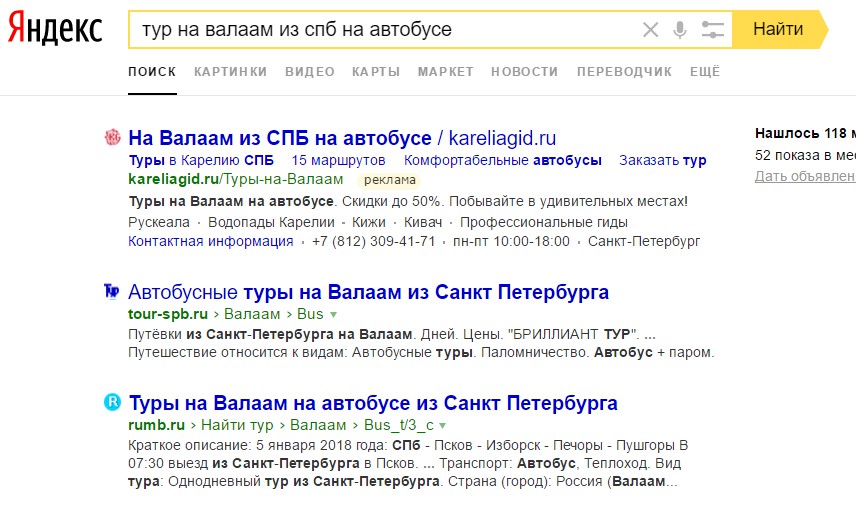Screen dimensions: 856x509
Task: Expand dropdown arrow next to tour-spb.ru Bus
Action: pyautogui.click(x=334, y=315)
